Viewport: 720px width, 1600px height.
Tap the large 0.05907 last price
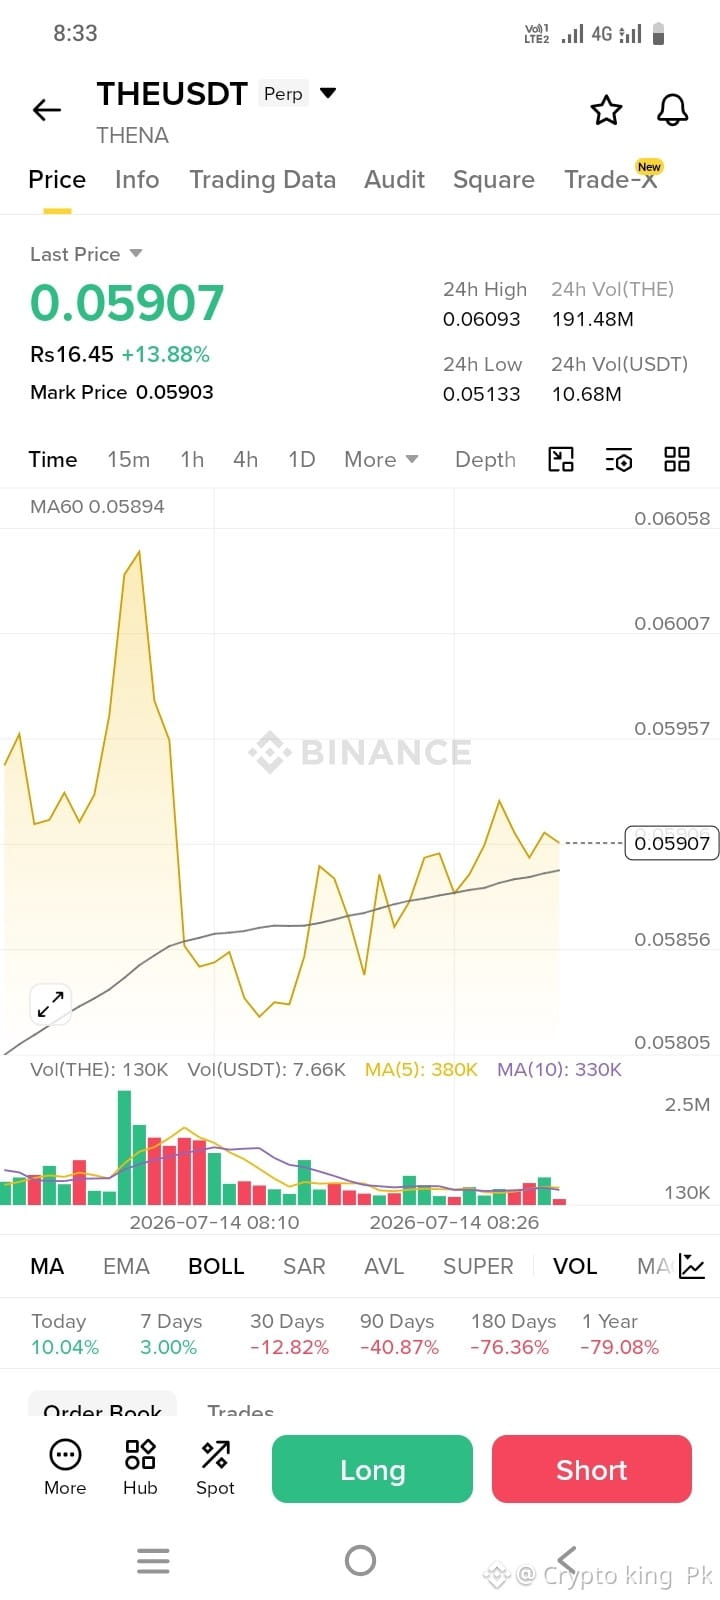click(127, 303)
